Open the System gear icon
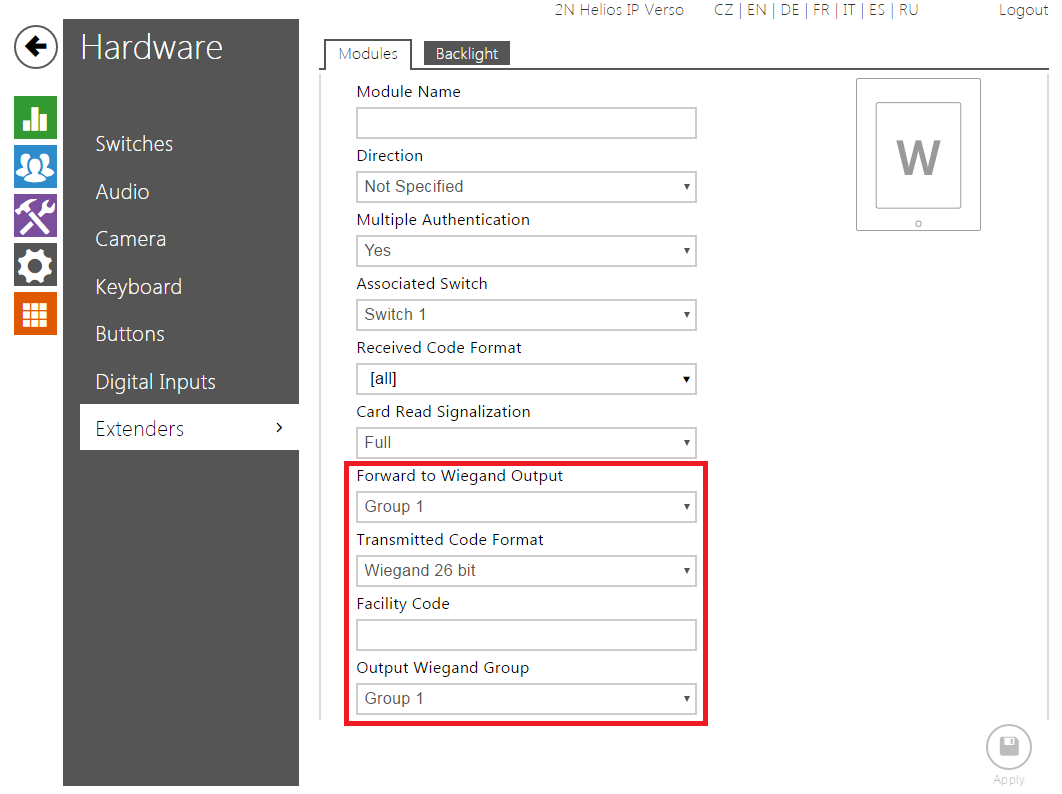This screenshot has height=794, width=1062. click(x=35, y=265)
